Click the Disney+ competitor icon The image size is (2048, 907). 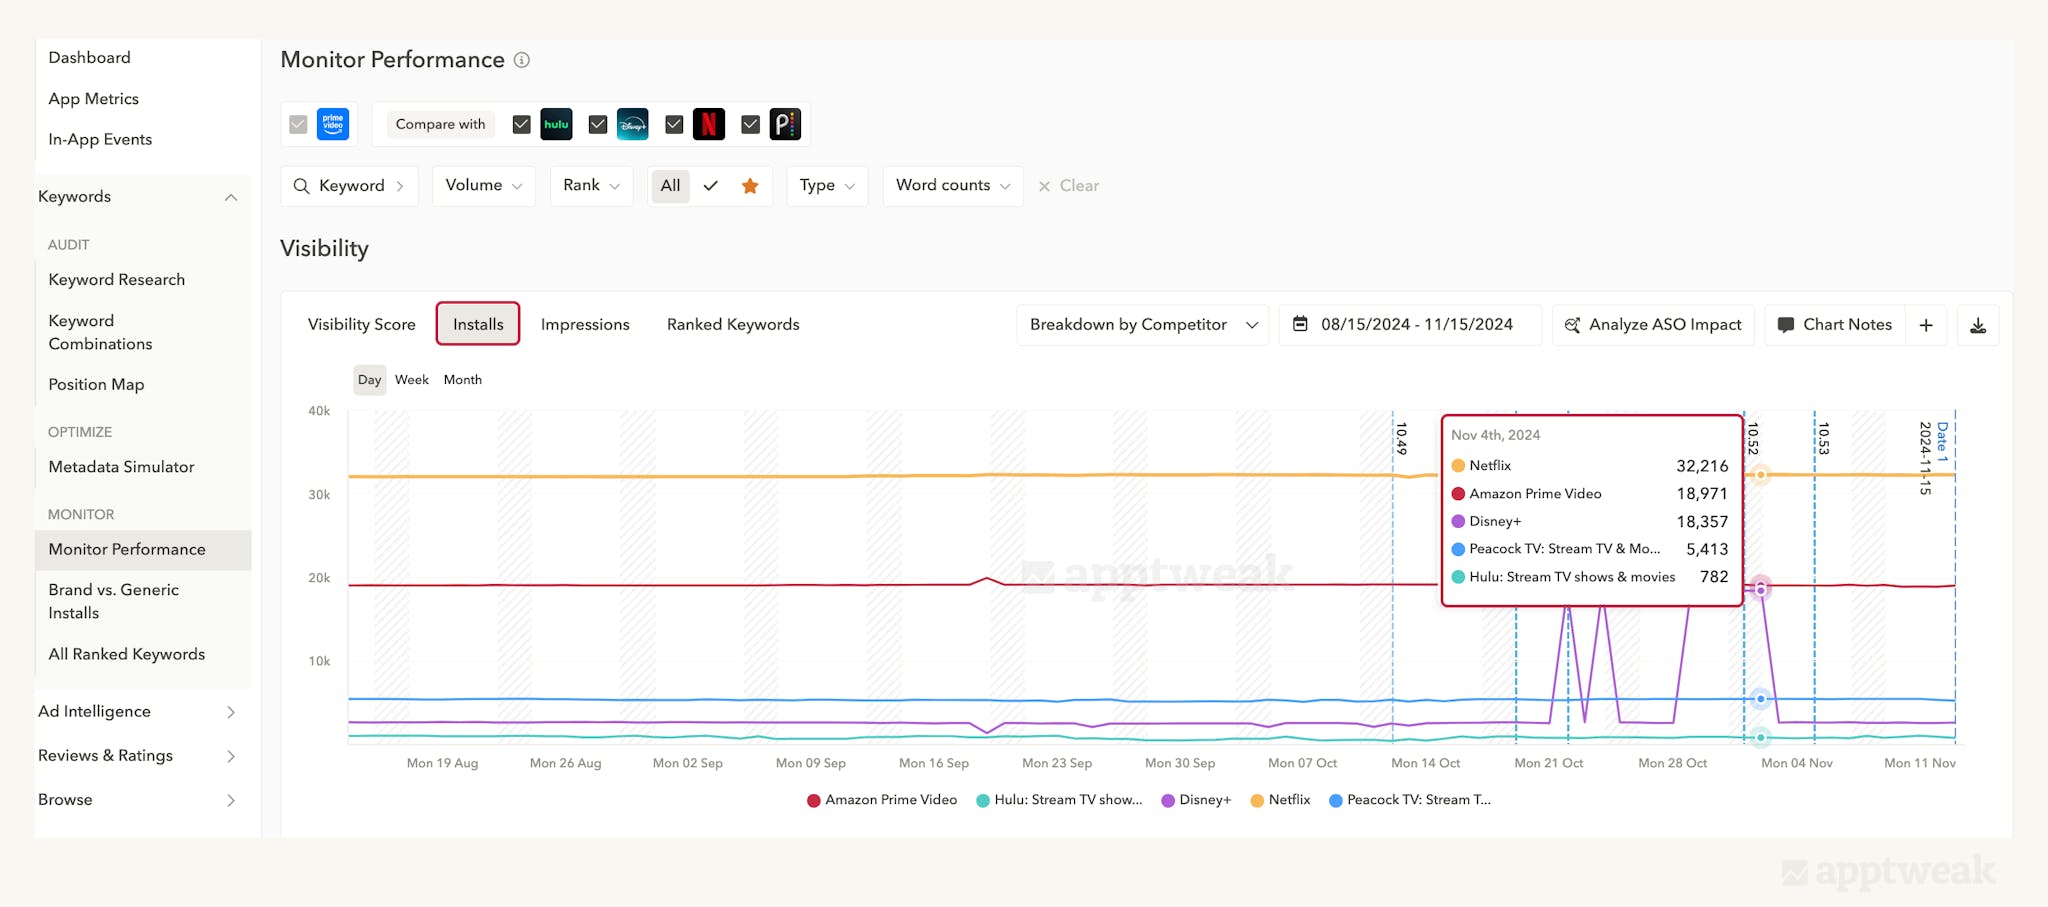[633, 124]
